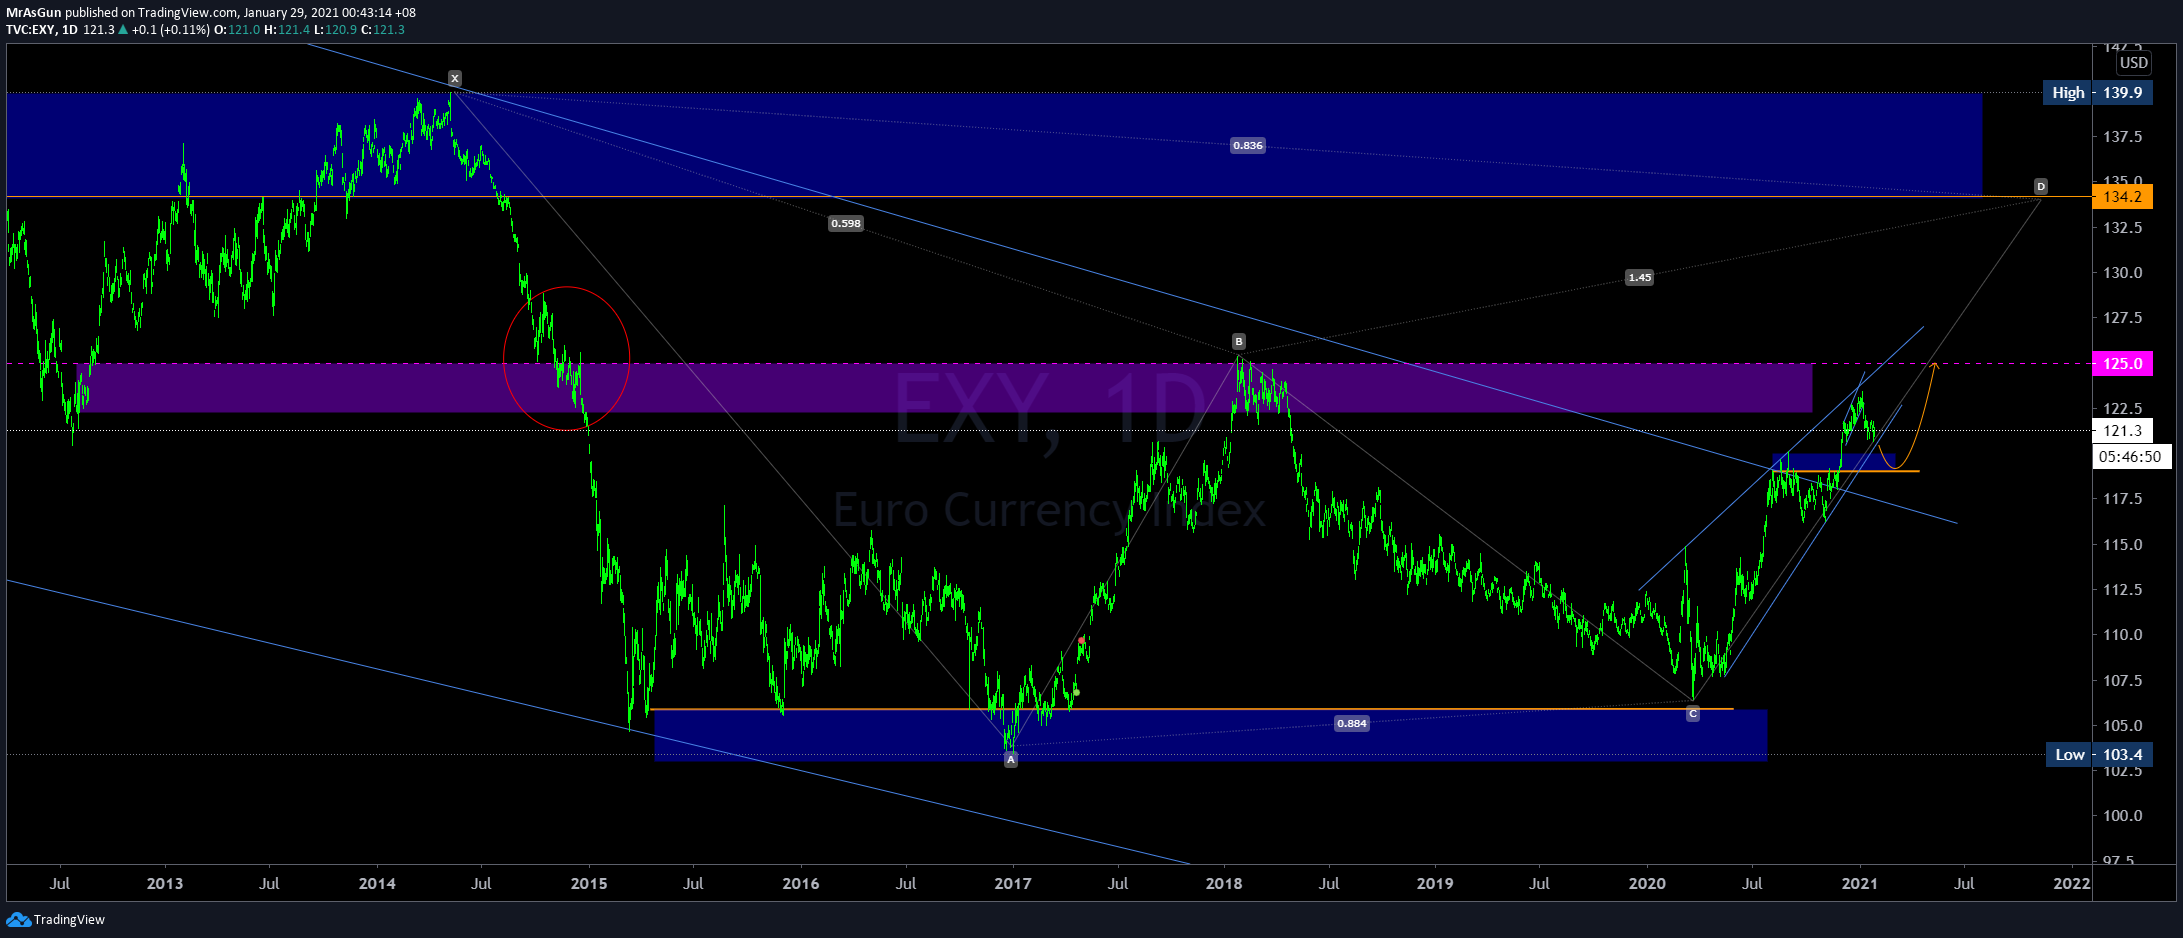Click the 132.5 price axis value
2183x938 pixels.
coord(2123,228)
